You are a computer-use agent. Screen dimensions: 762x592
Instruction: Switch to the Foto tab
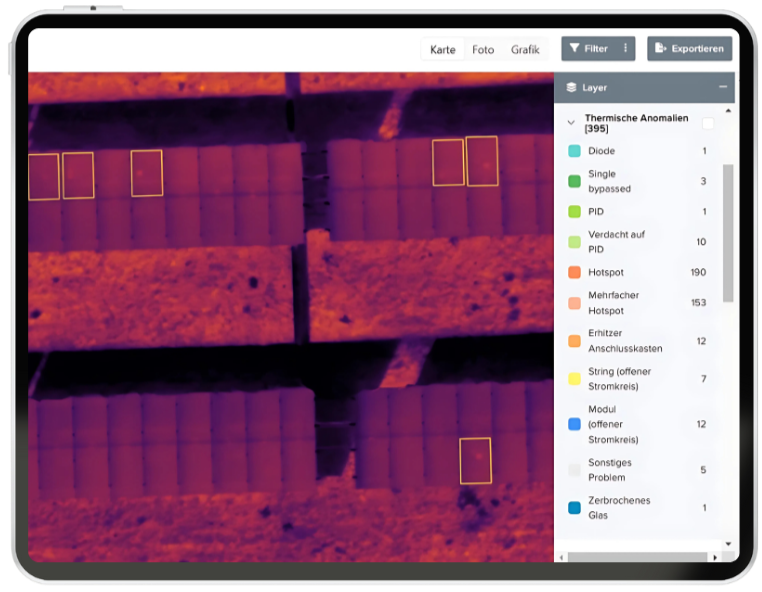coord(483,49)
